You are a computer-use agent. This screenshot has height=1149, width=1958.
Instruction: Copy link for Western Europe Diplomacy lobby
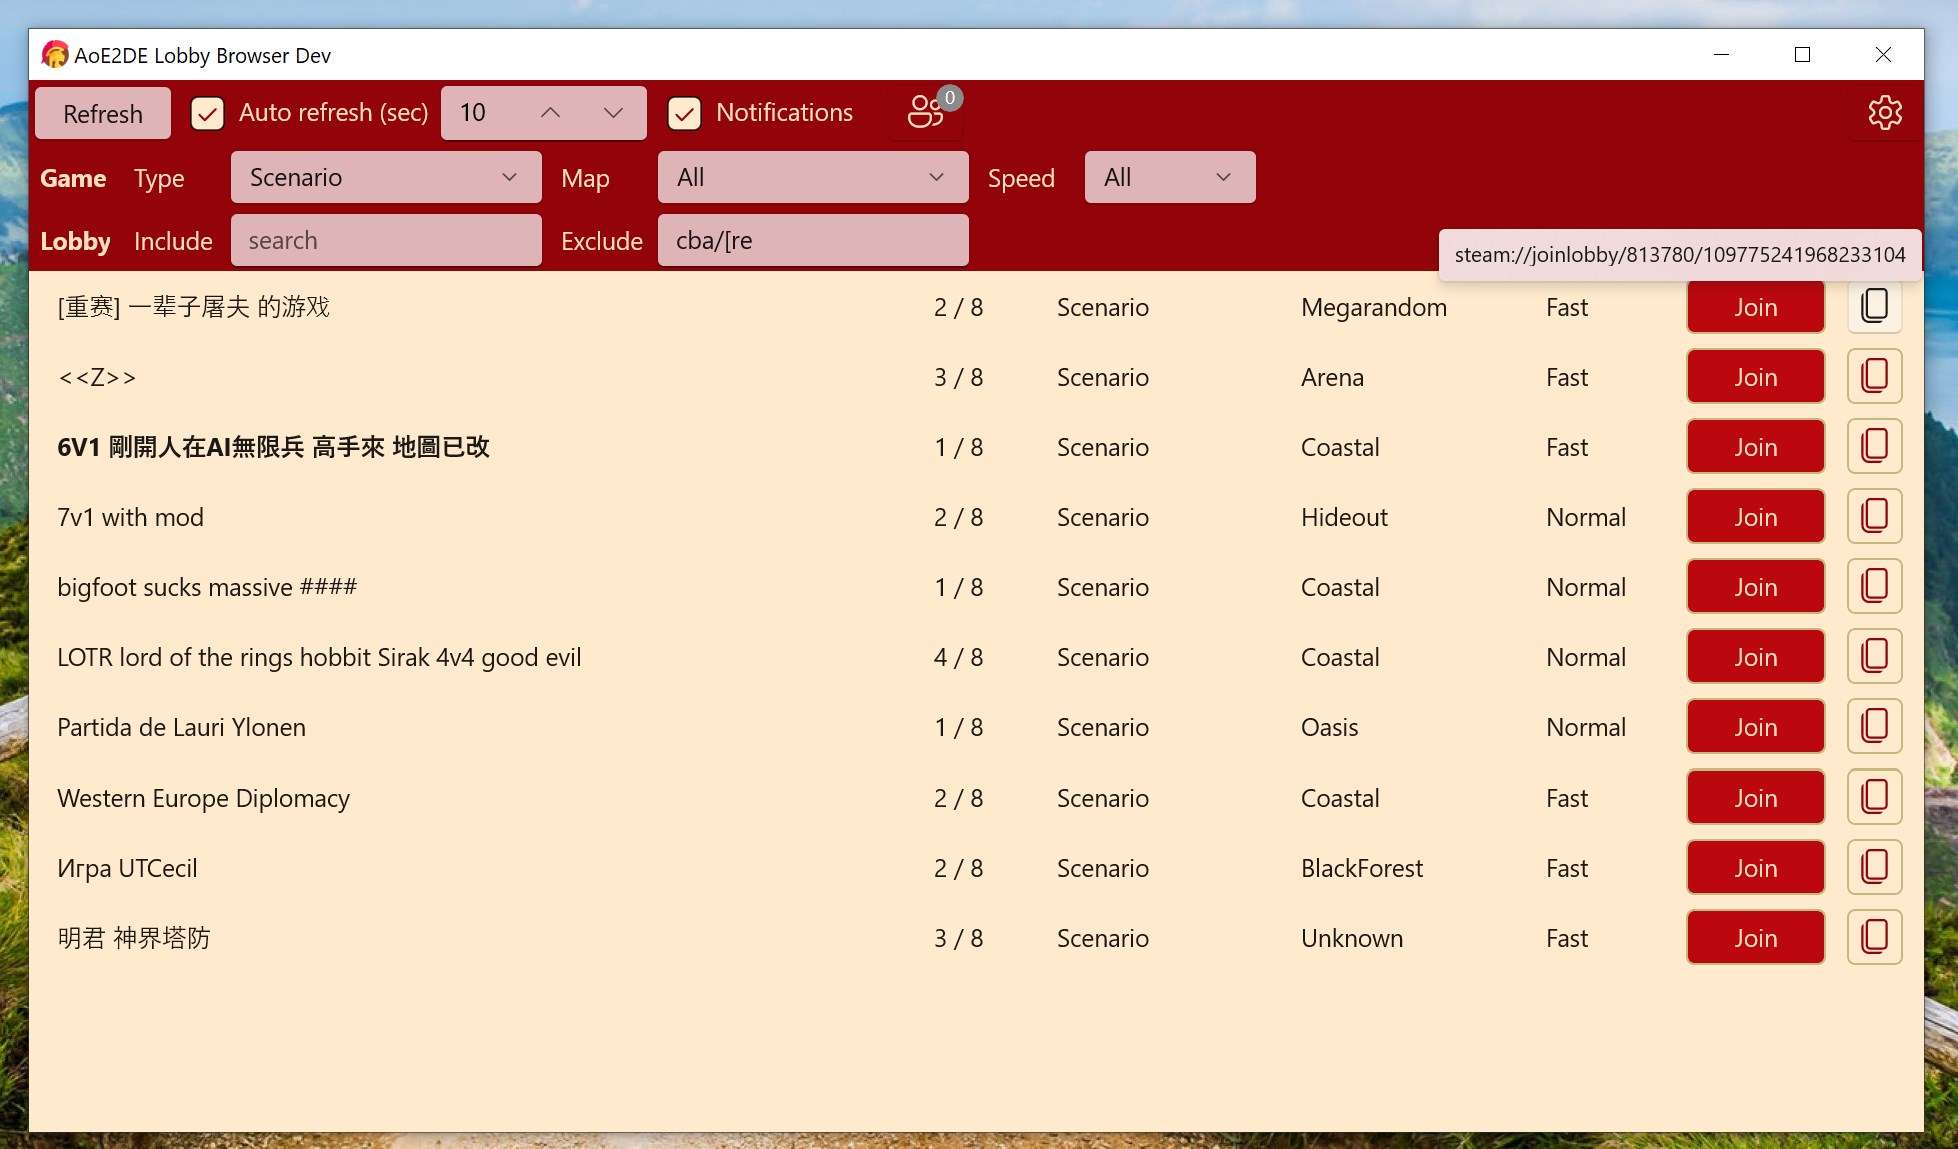1874,798
